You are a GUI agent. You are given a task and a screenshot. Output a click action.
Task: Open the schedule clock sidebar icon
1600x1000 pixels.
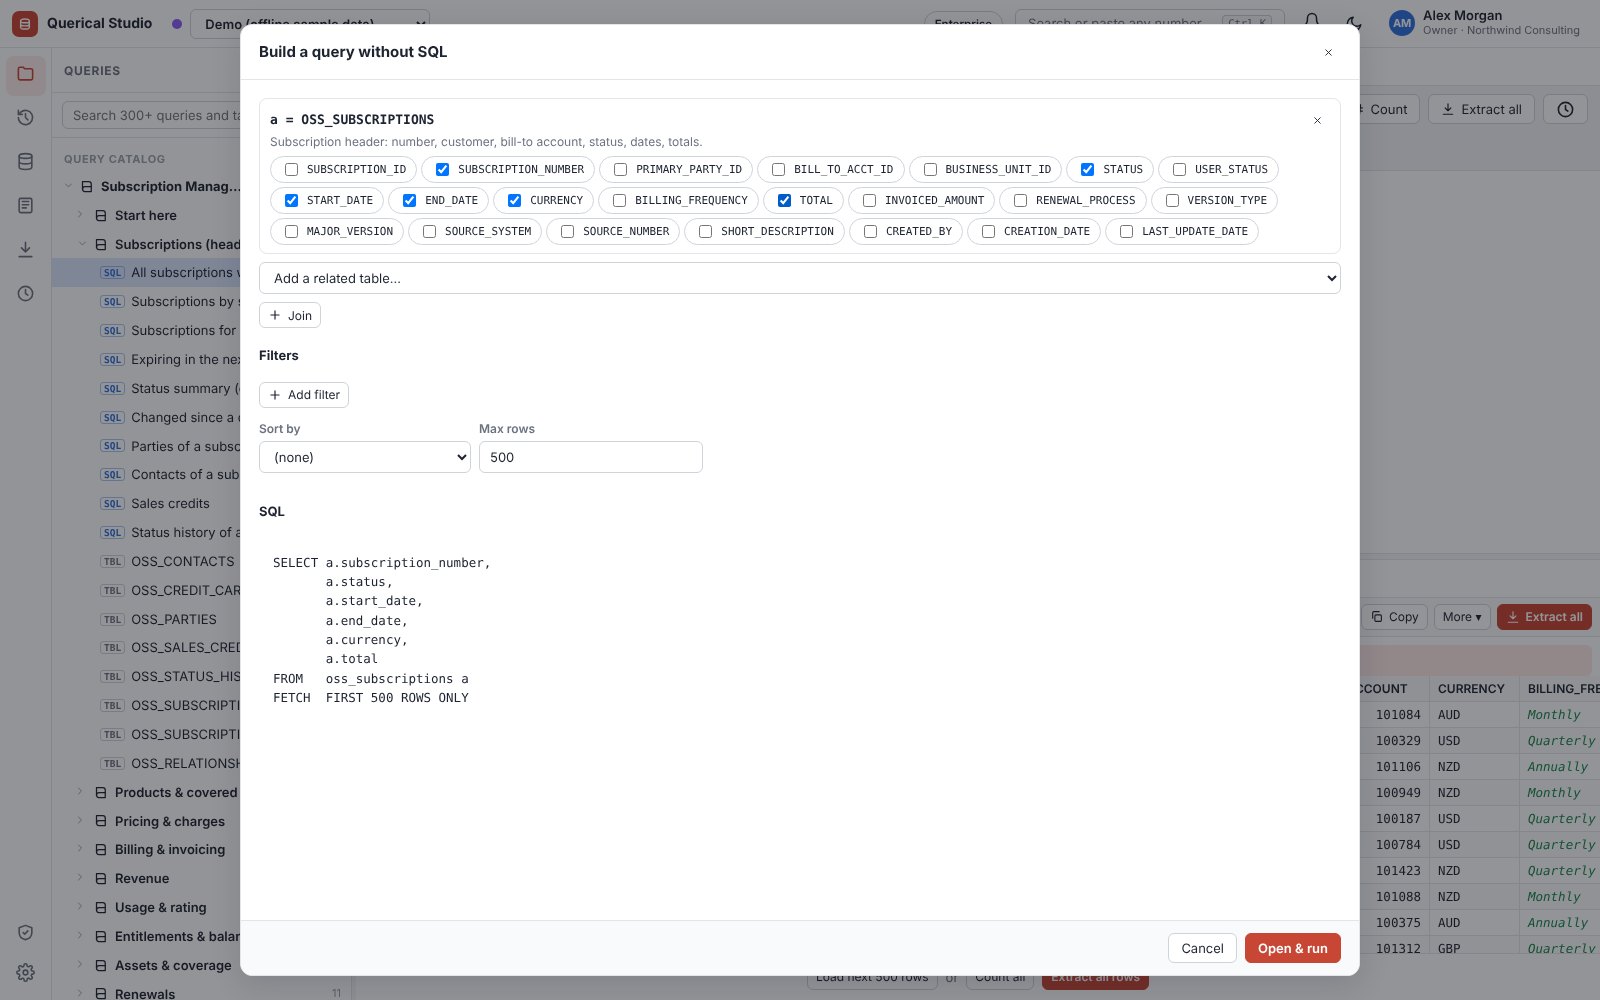click(x=26, y=294)
